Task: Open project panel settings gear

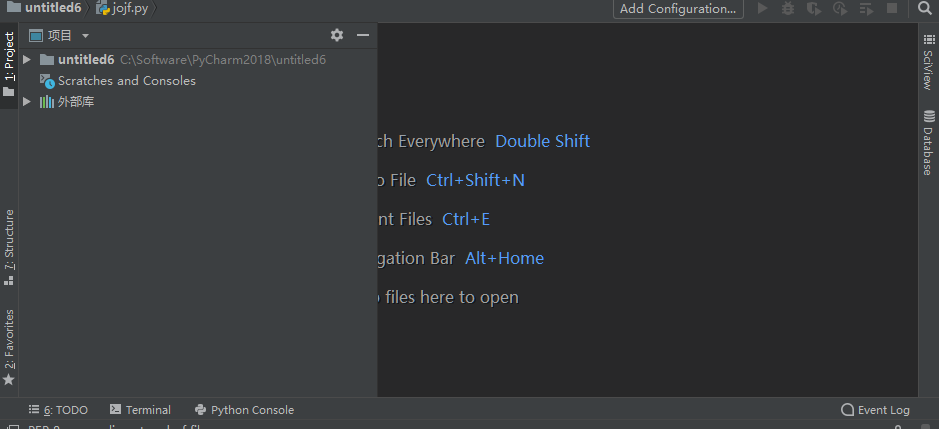Action: coord(337,35)
